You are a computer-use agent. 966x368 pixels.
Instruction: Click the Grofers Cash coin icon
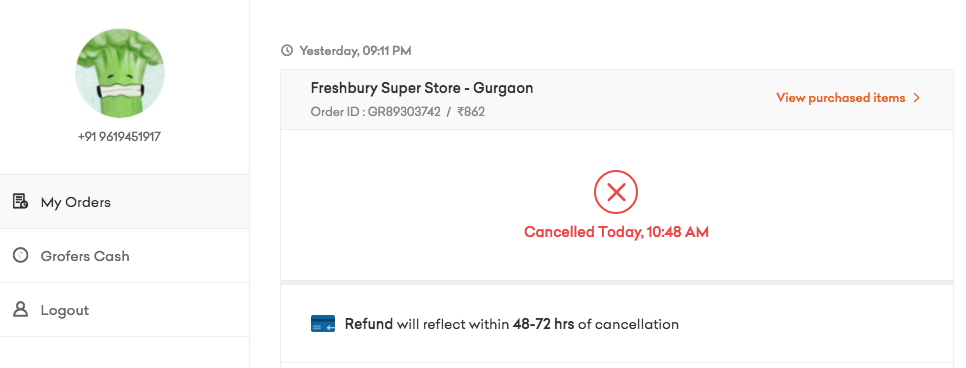click(20, 255)
